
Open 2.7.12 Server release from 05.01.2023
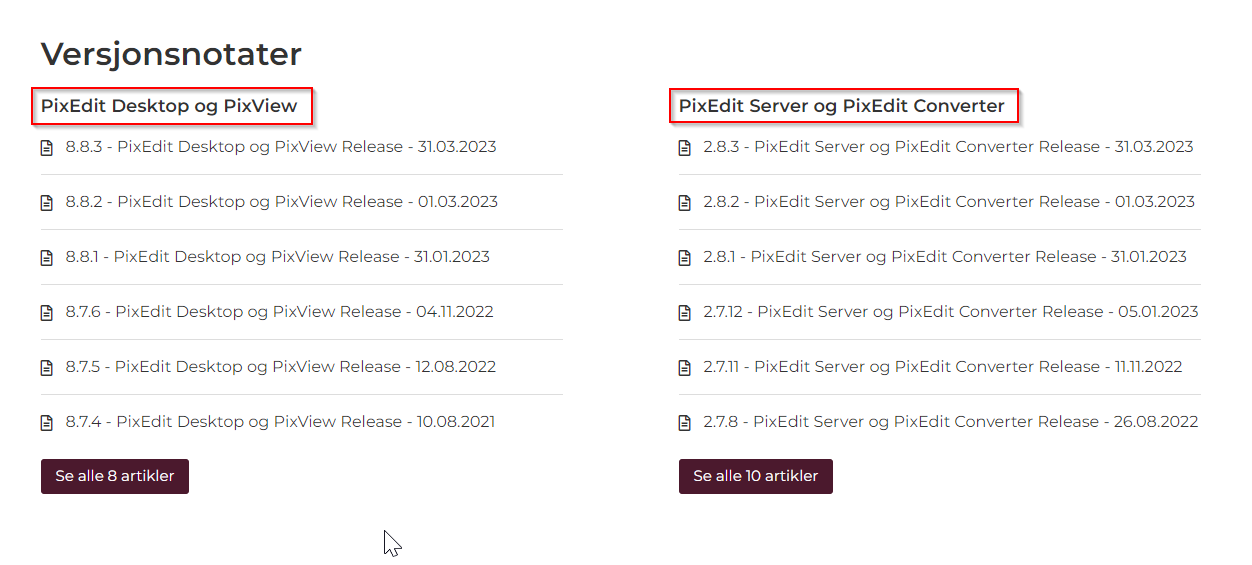951,312
